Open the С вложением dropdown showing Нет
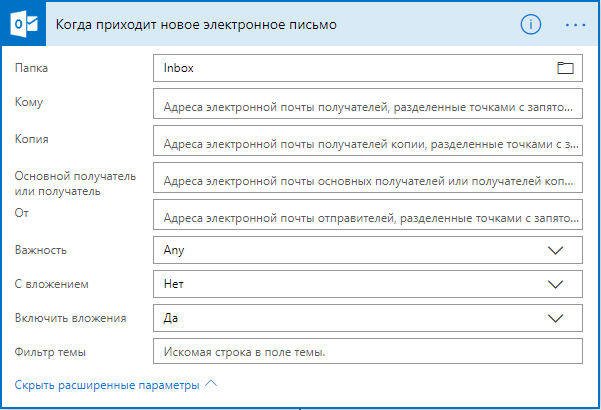Viewport: 601px width, 410px height. [368, 284]
